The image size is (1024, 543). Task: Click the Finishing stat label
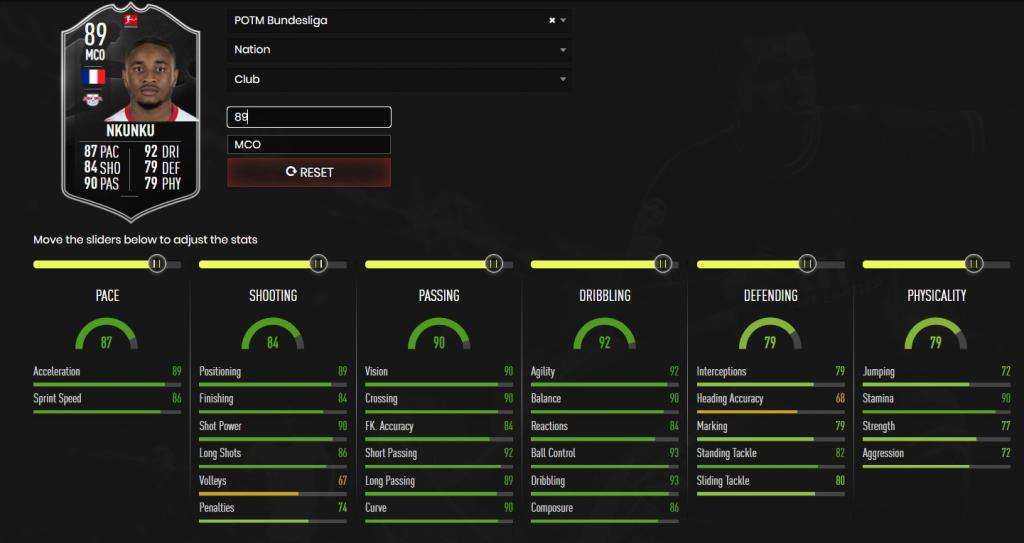click(216, 399)
